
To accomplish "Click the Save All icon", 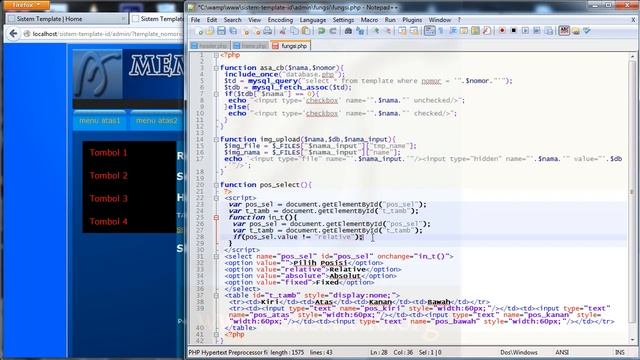I will [233, 31].
